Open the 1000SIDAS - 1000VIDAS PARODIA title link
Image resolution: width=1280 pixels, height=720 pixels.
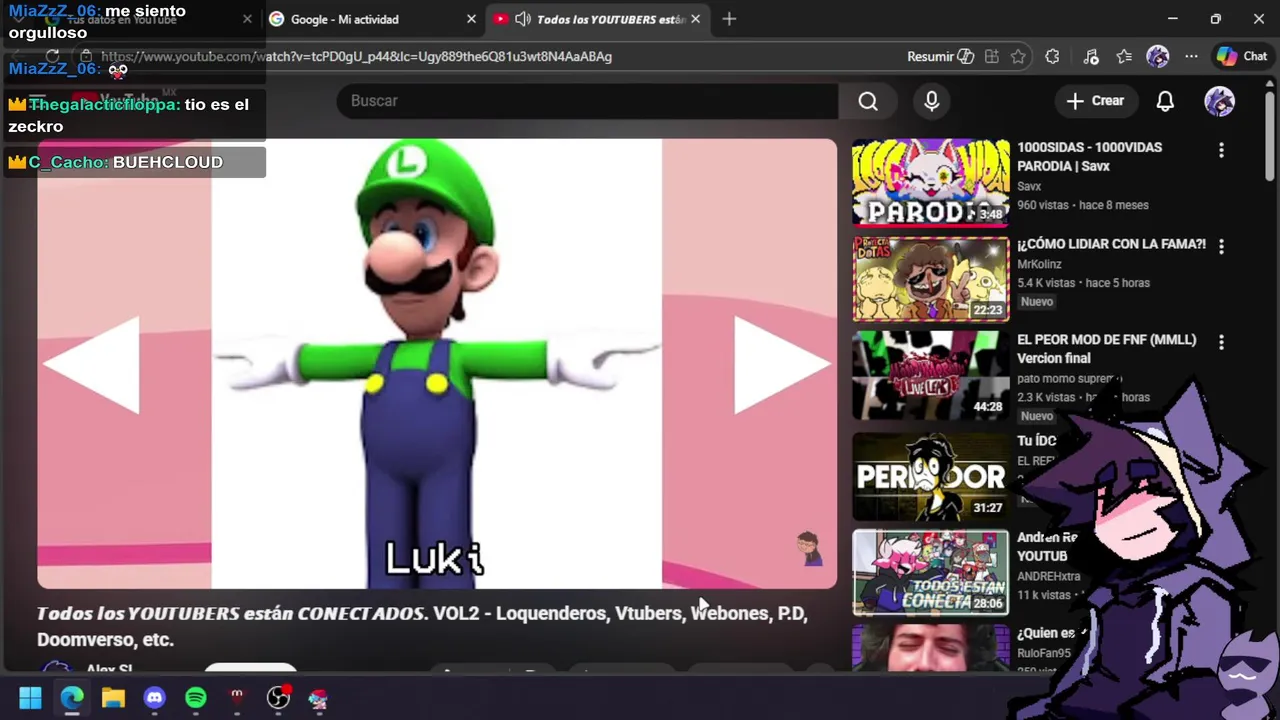(x=1089, y=157)
